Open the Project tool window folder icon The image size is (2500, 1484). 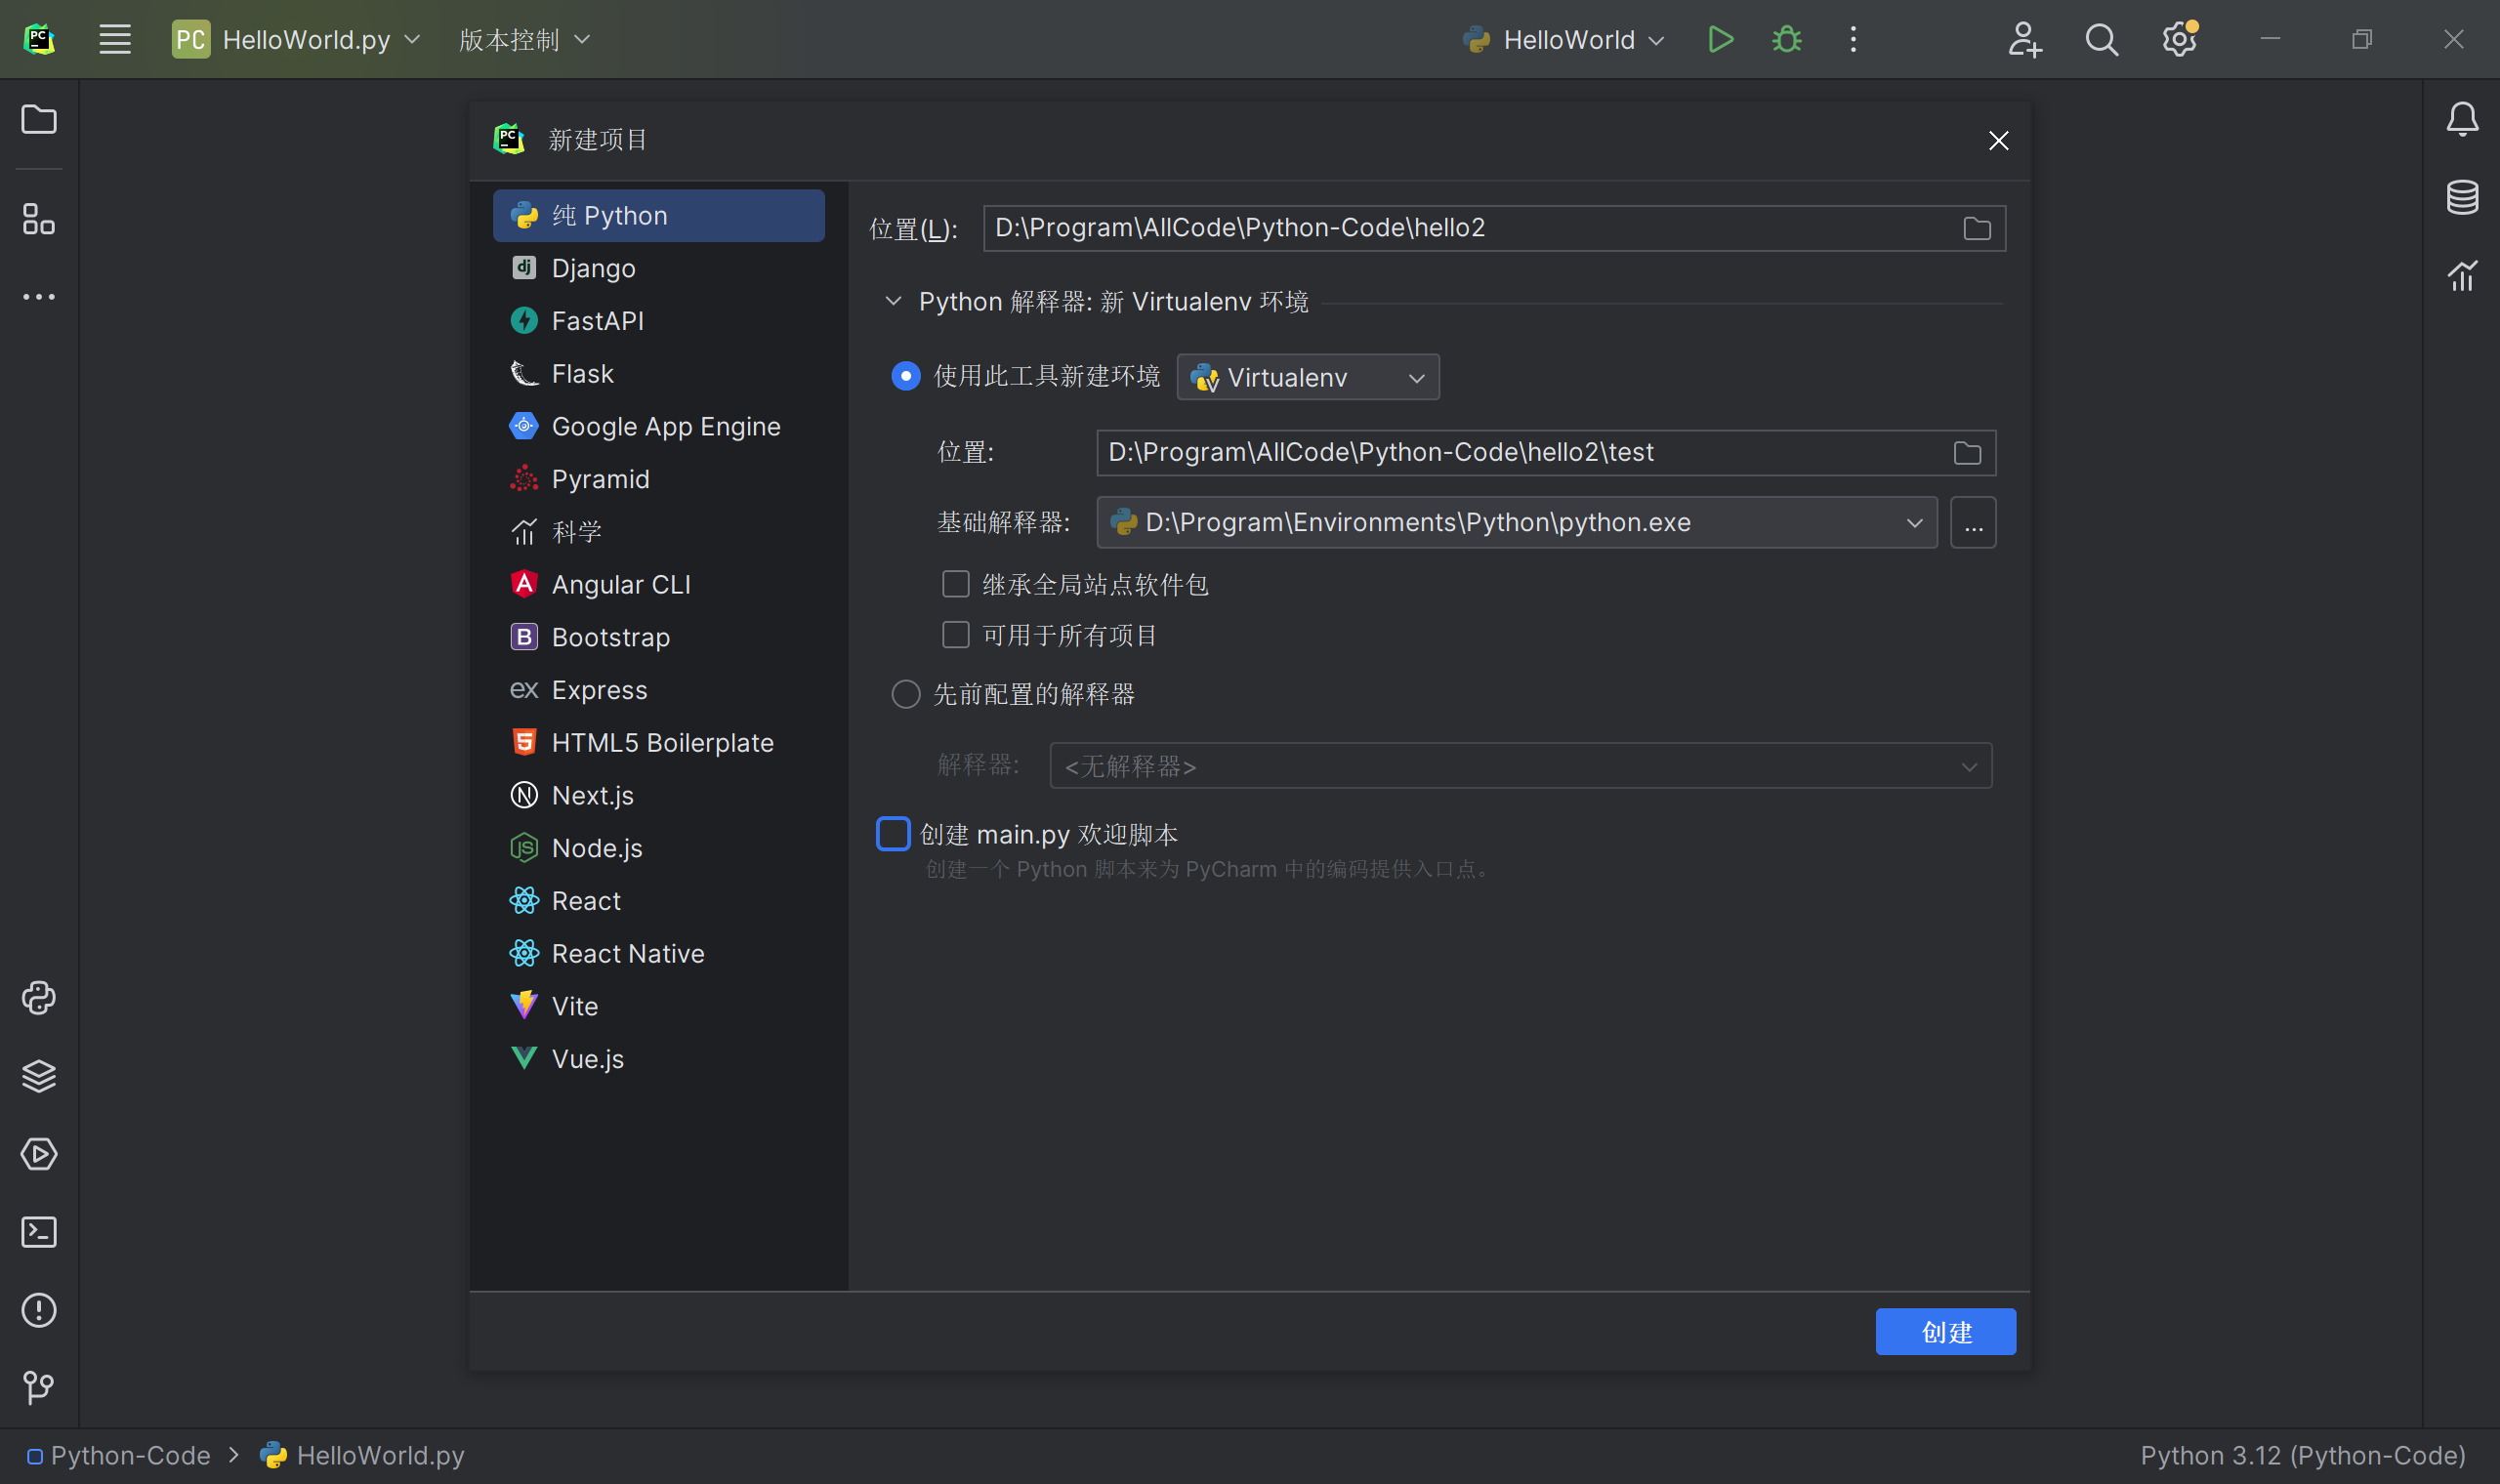click(x=39, y=120)
